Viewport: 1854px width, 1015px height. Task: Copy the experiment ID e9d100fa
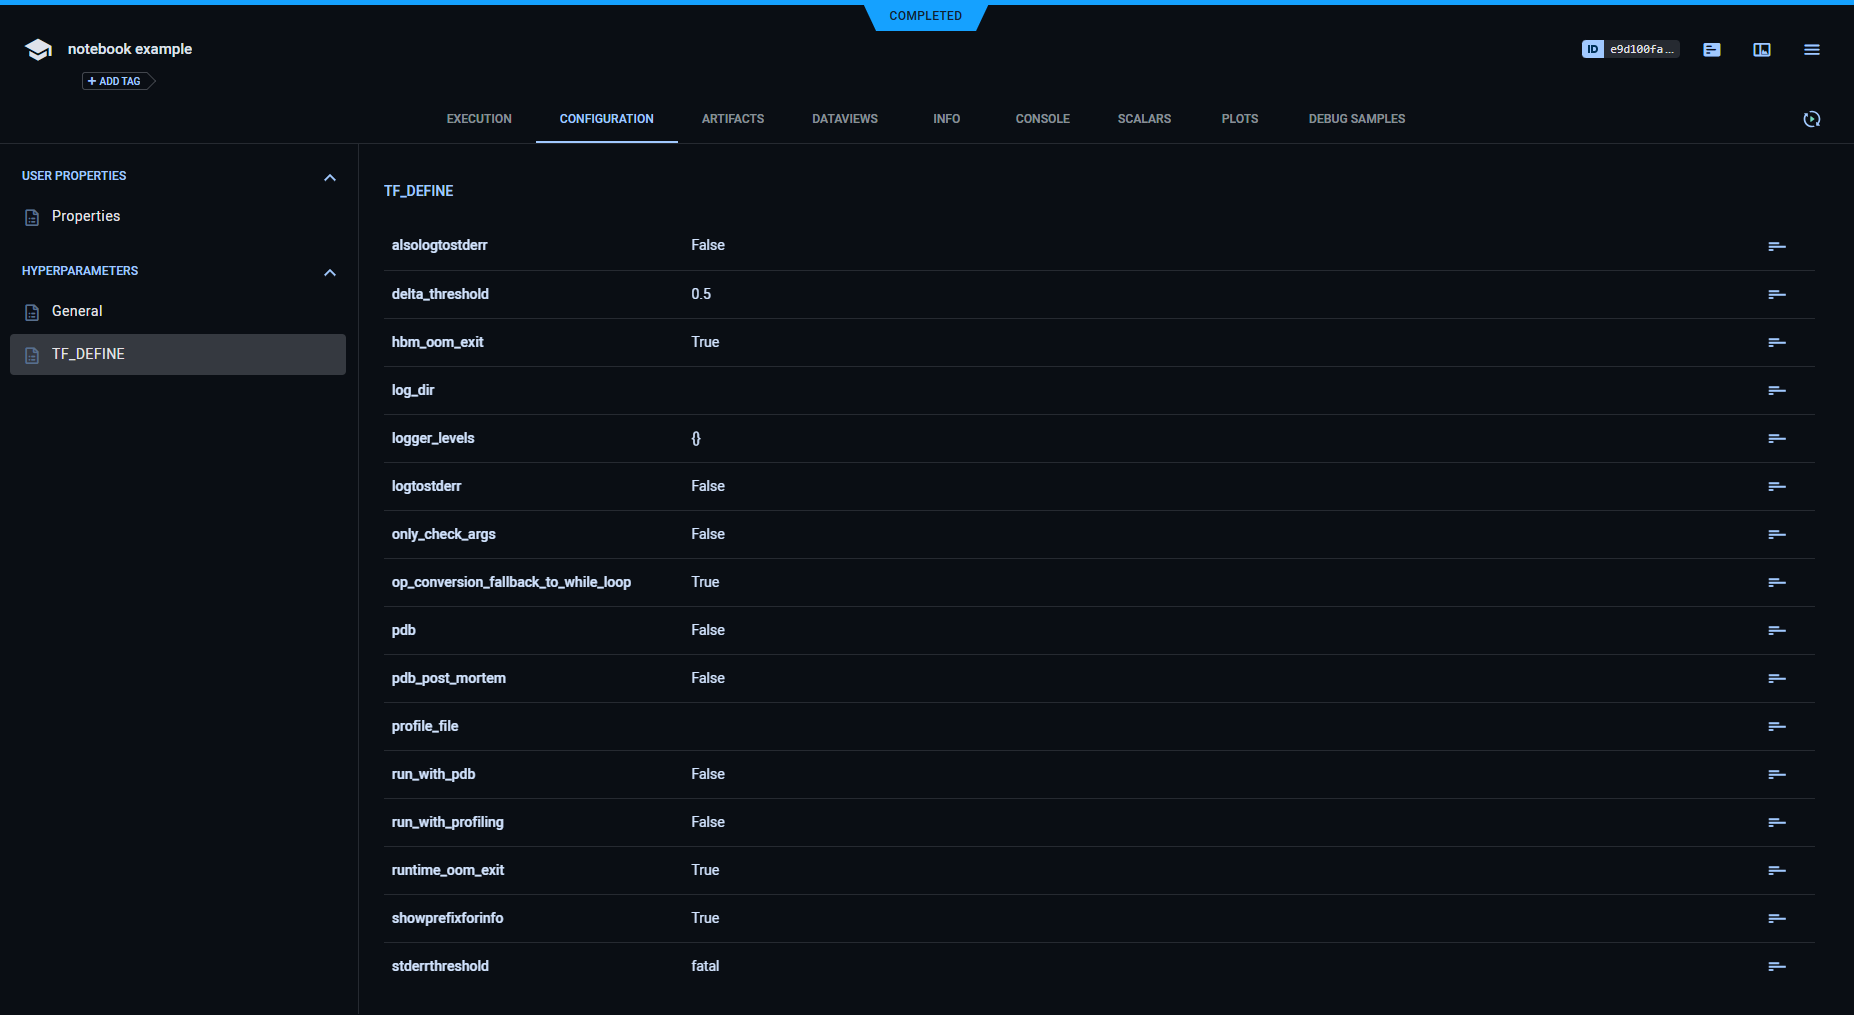tap(1630, 49)
